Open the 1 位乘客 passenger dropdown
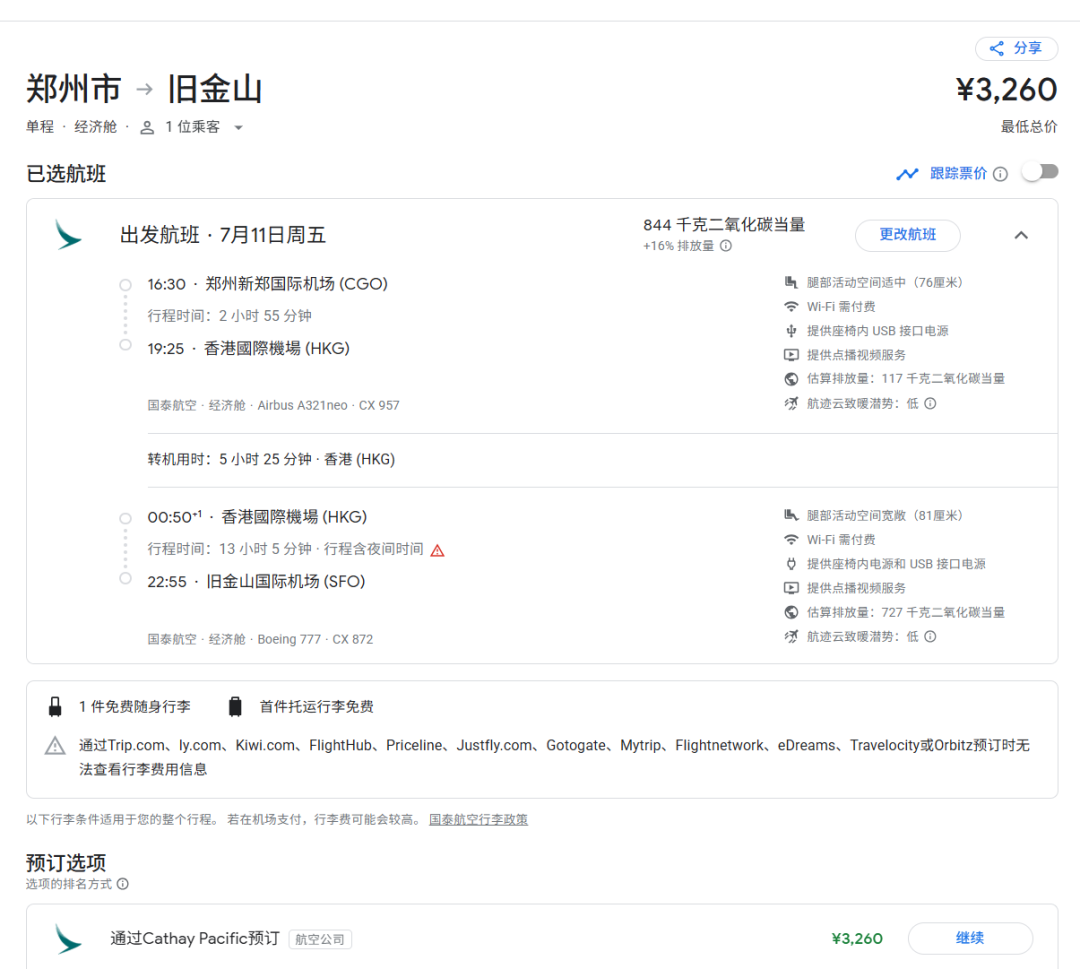 coord(191,127)
